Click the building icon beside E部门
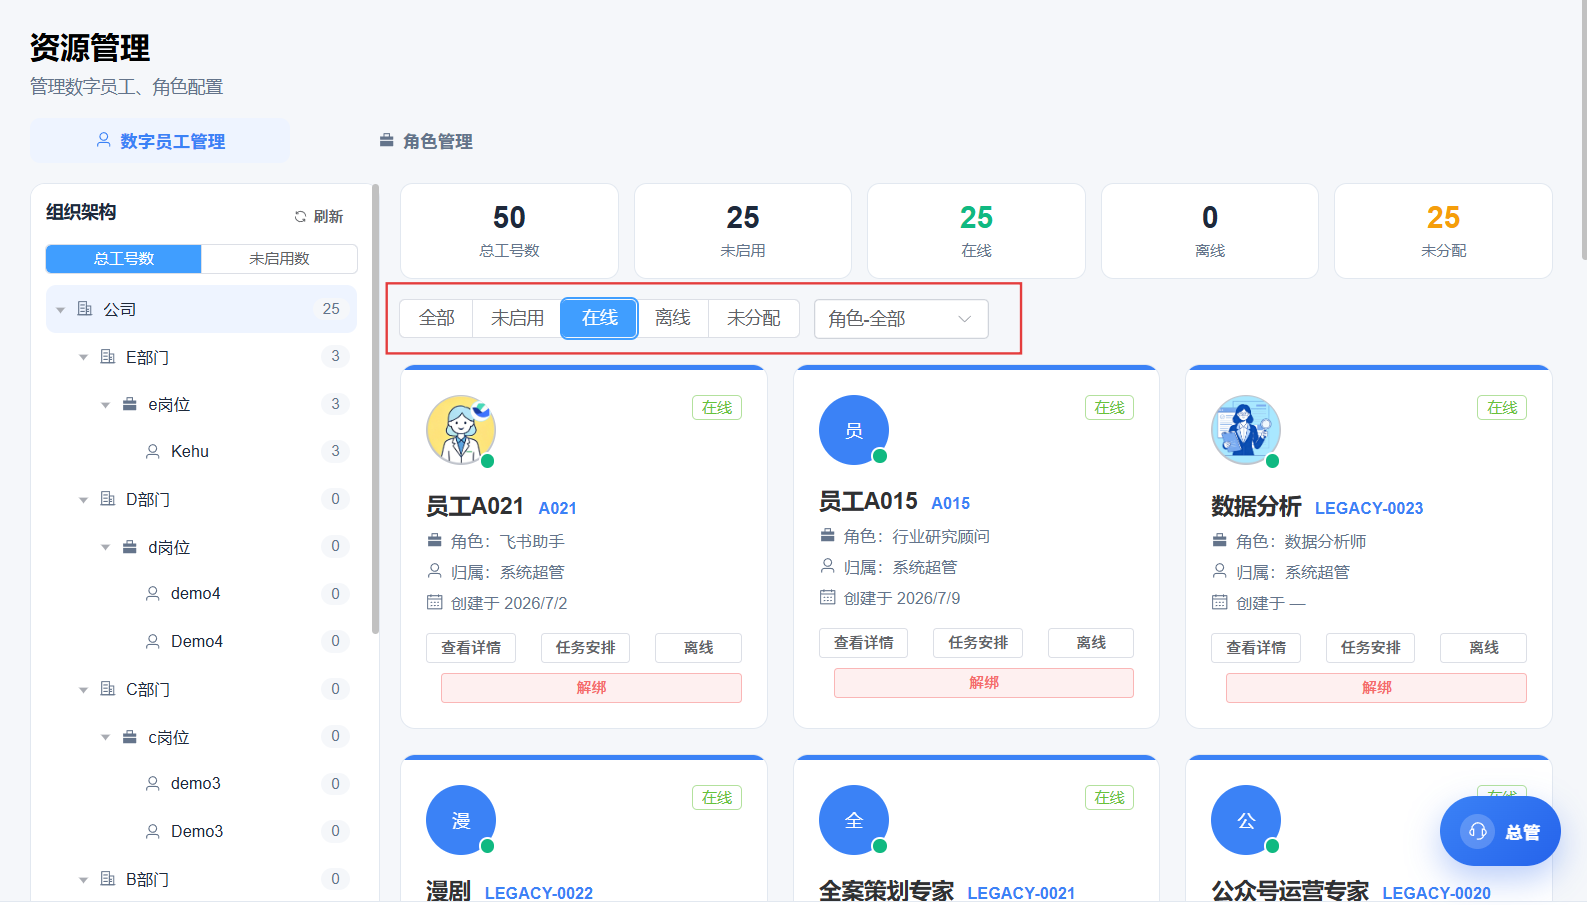The width and height of the screenshot is (1587, 905). pos(108,357)
